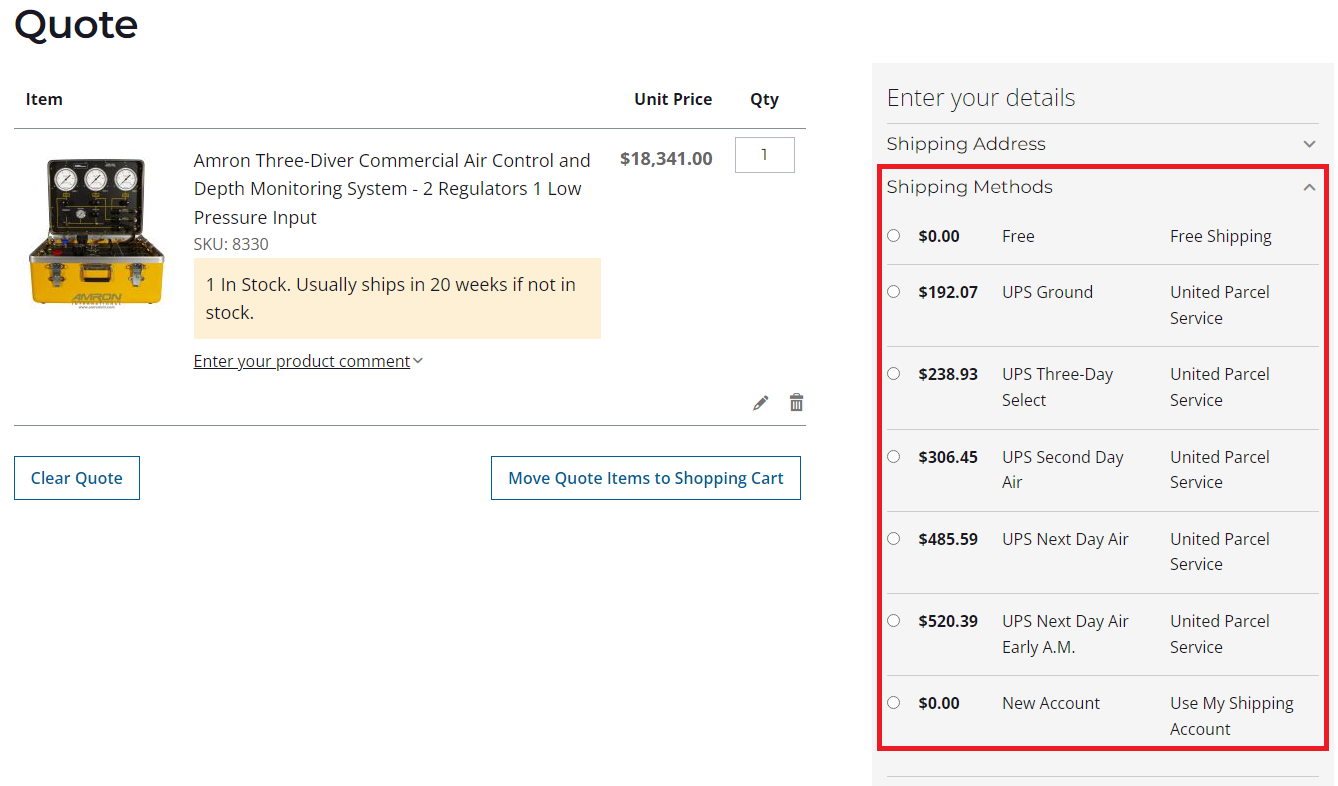Choose Use My Shipping Account option

pos(894,703)
